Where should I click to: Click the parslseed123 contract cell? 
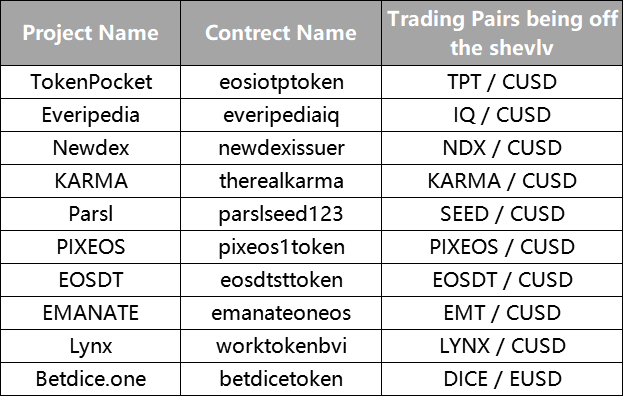(281, 214)
